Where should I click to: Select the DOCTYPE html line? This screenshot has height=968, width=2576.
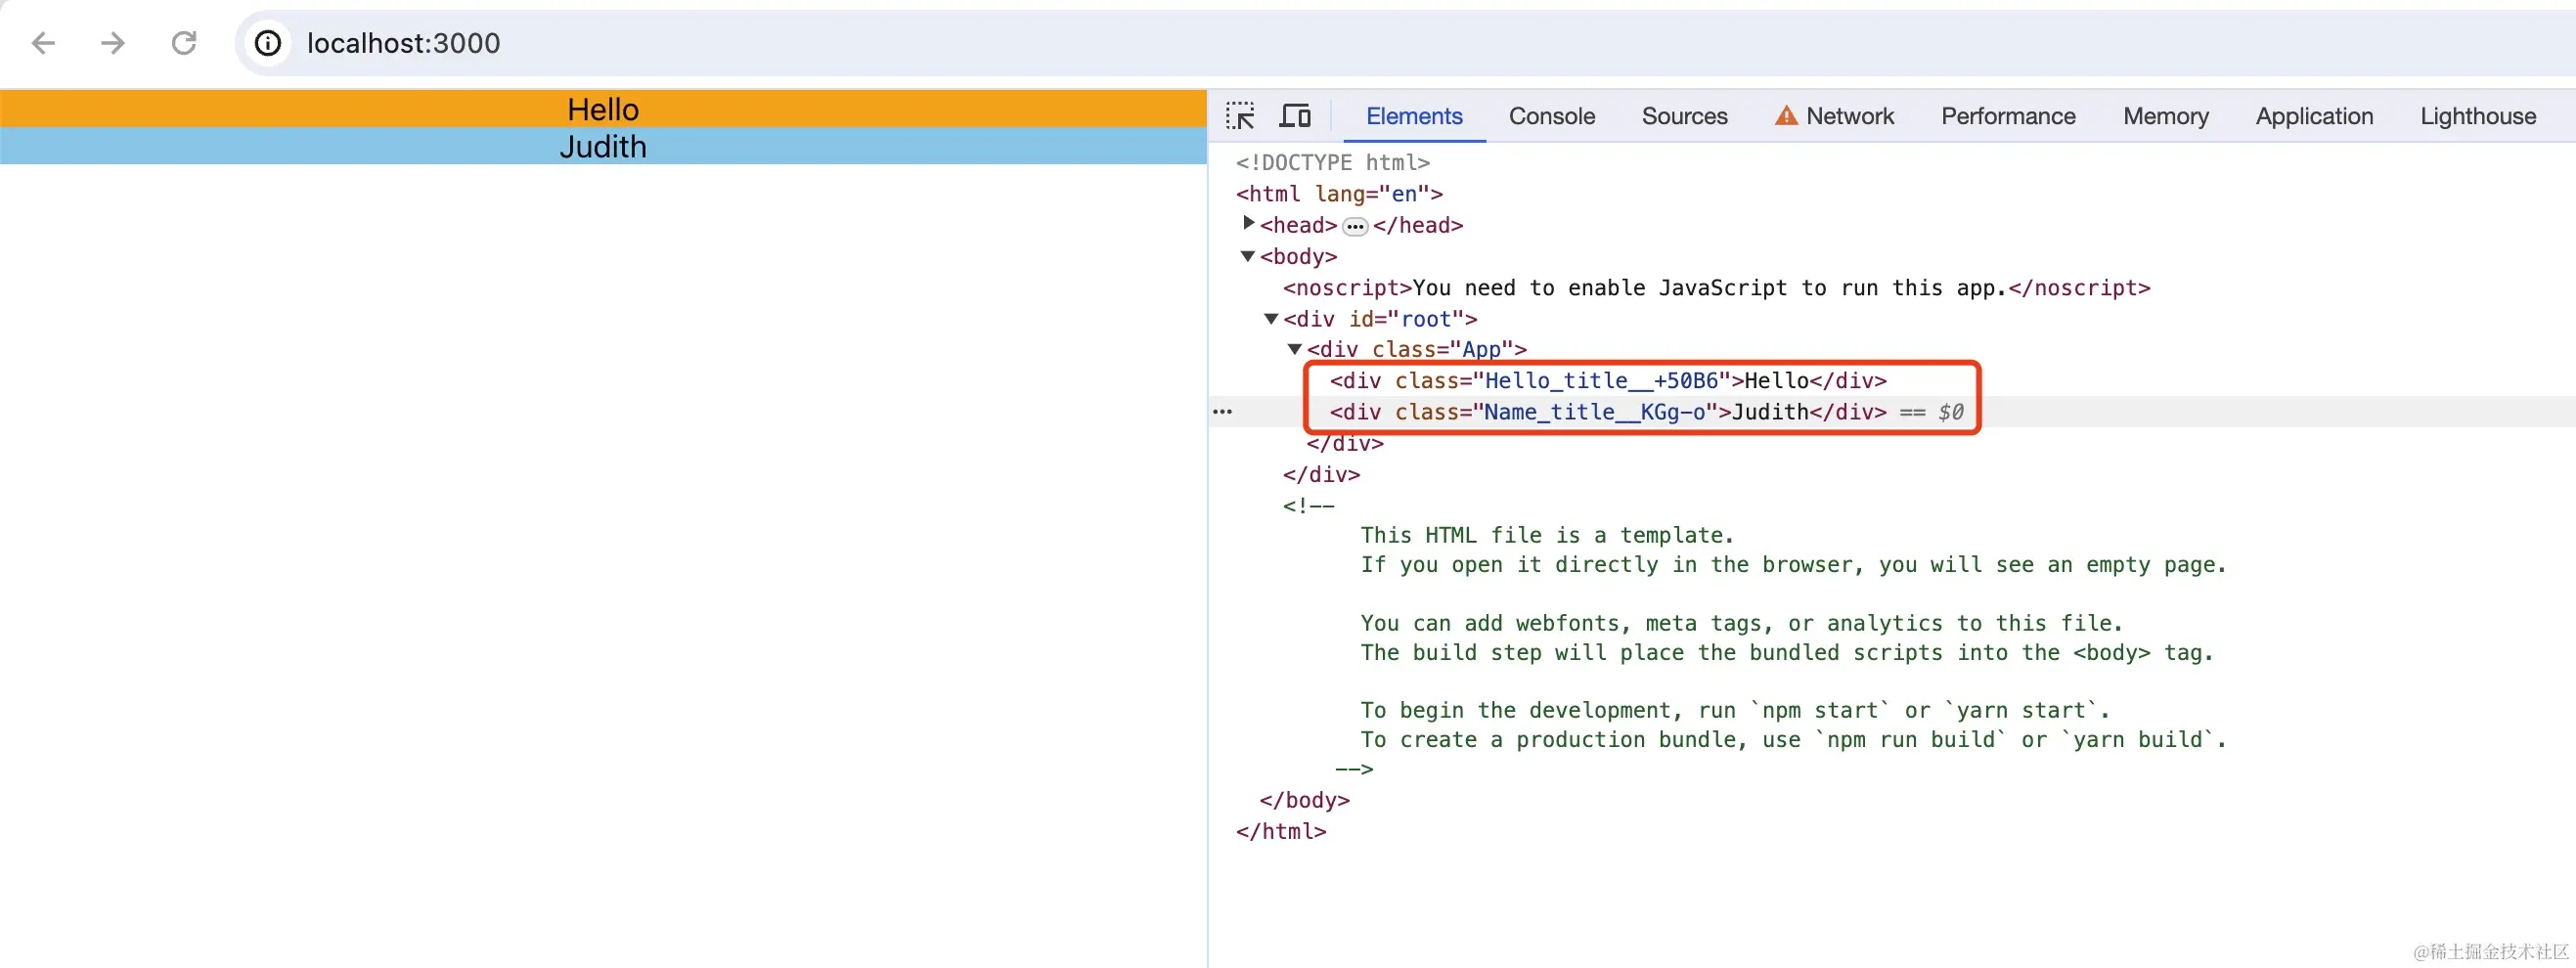pos(1333,162)
